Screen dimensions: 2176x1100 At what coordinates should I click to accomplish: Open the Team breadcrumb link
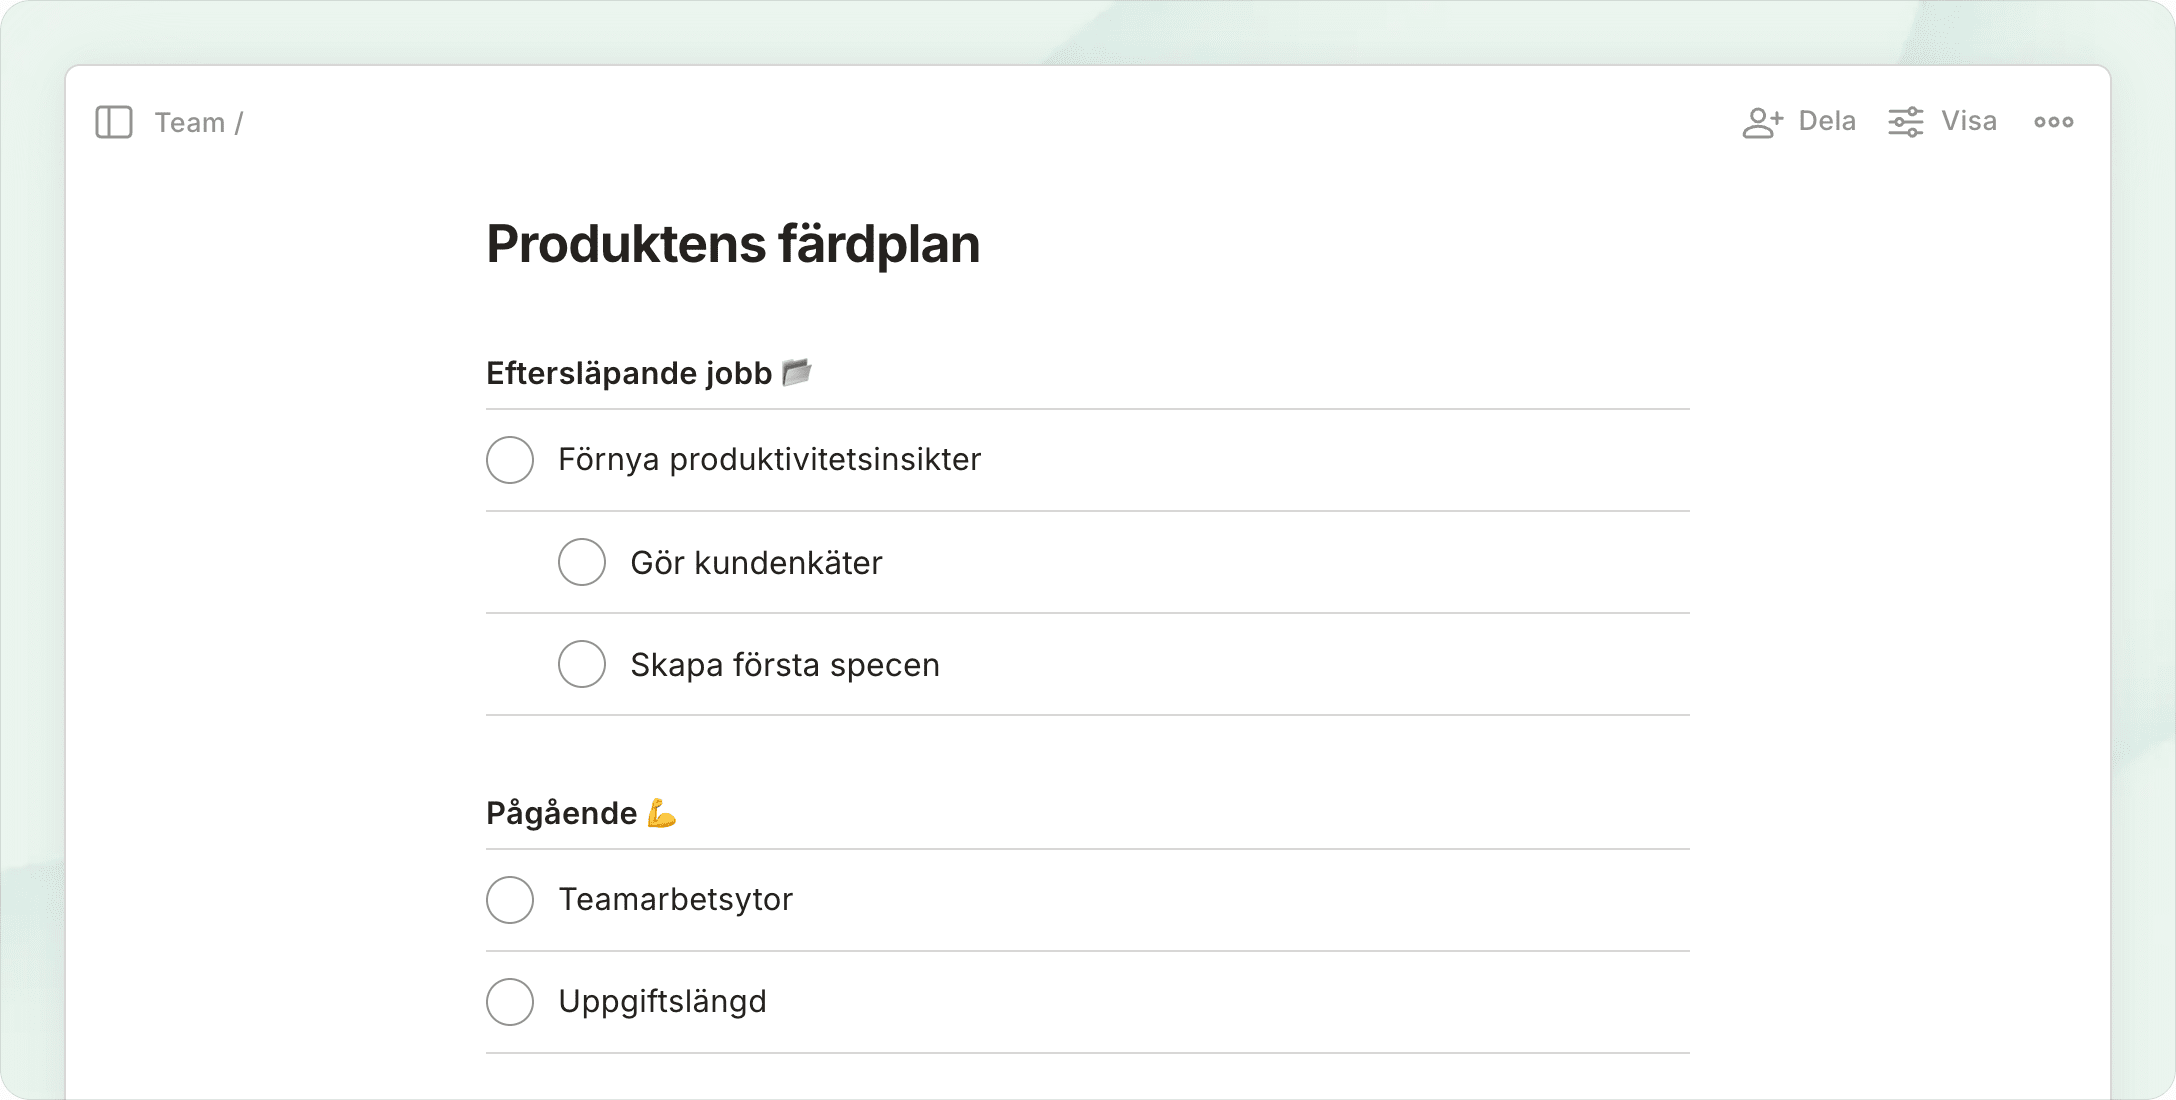(189, 122)
